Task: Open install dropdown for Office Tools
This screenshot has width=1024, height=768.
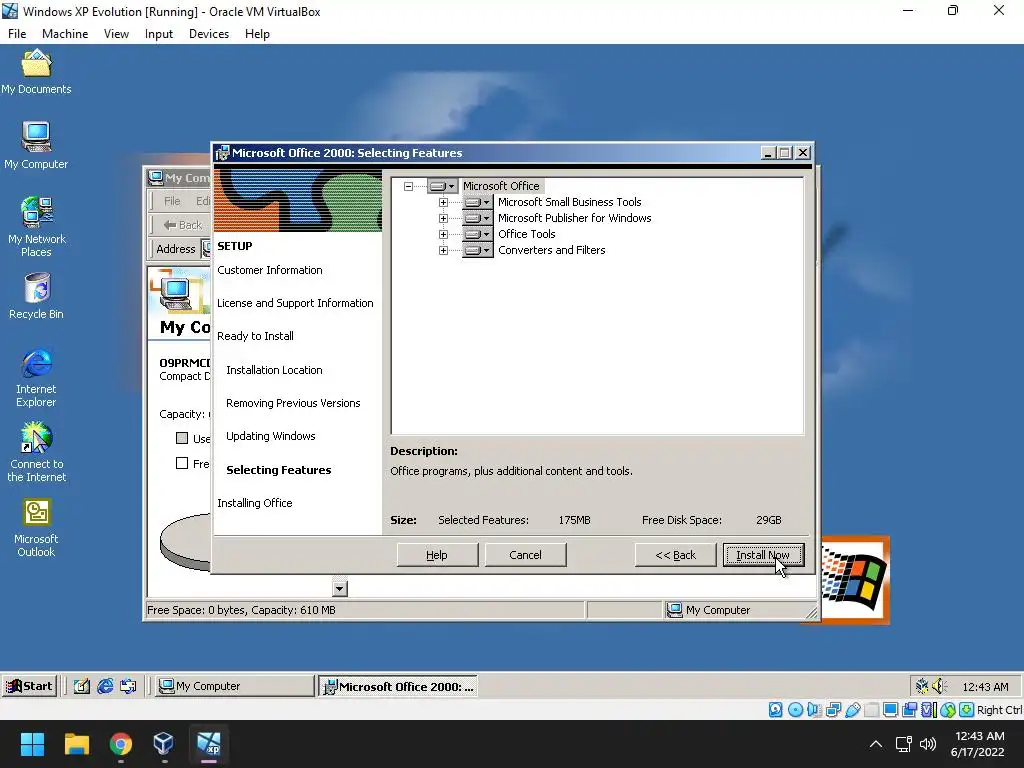Action: tap(477, 234)
